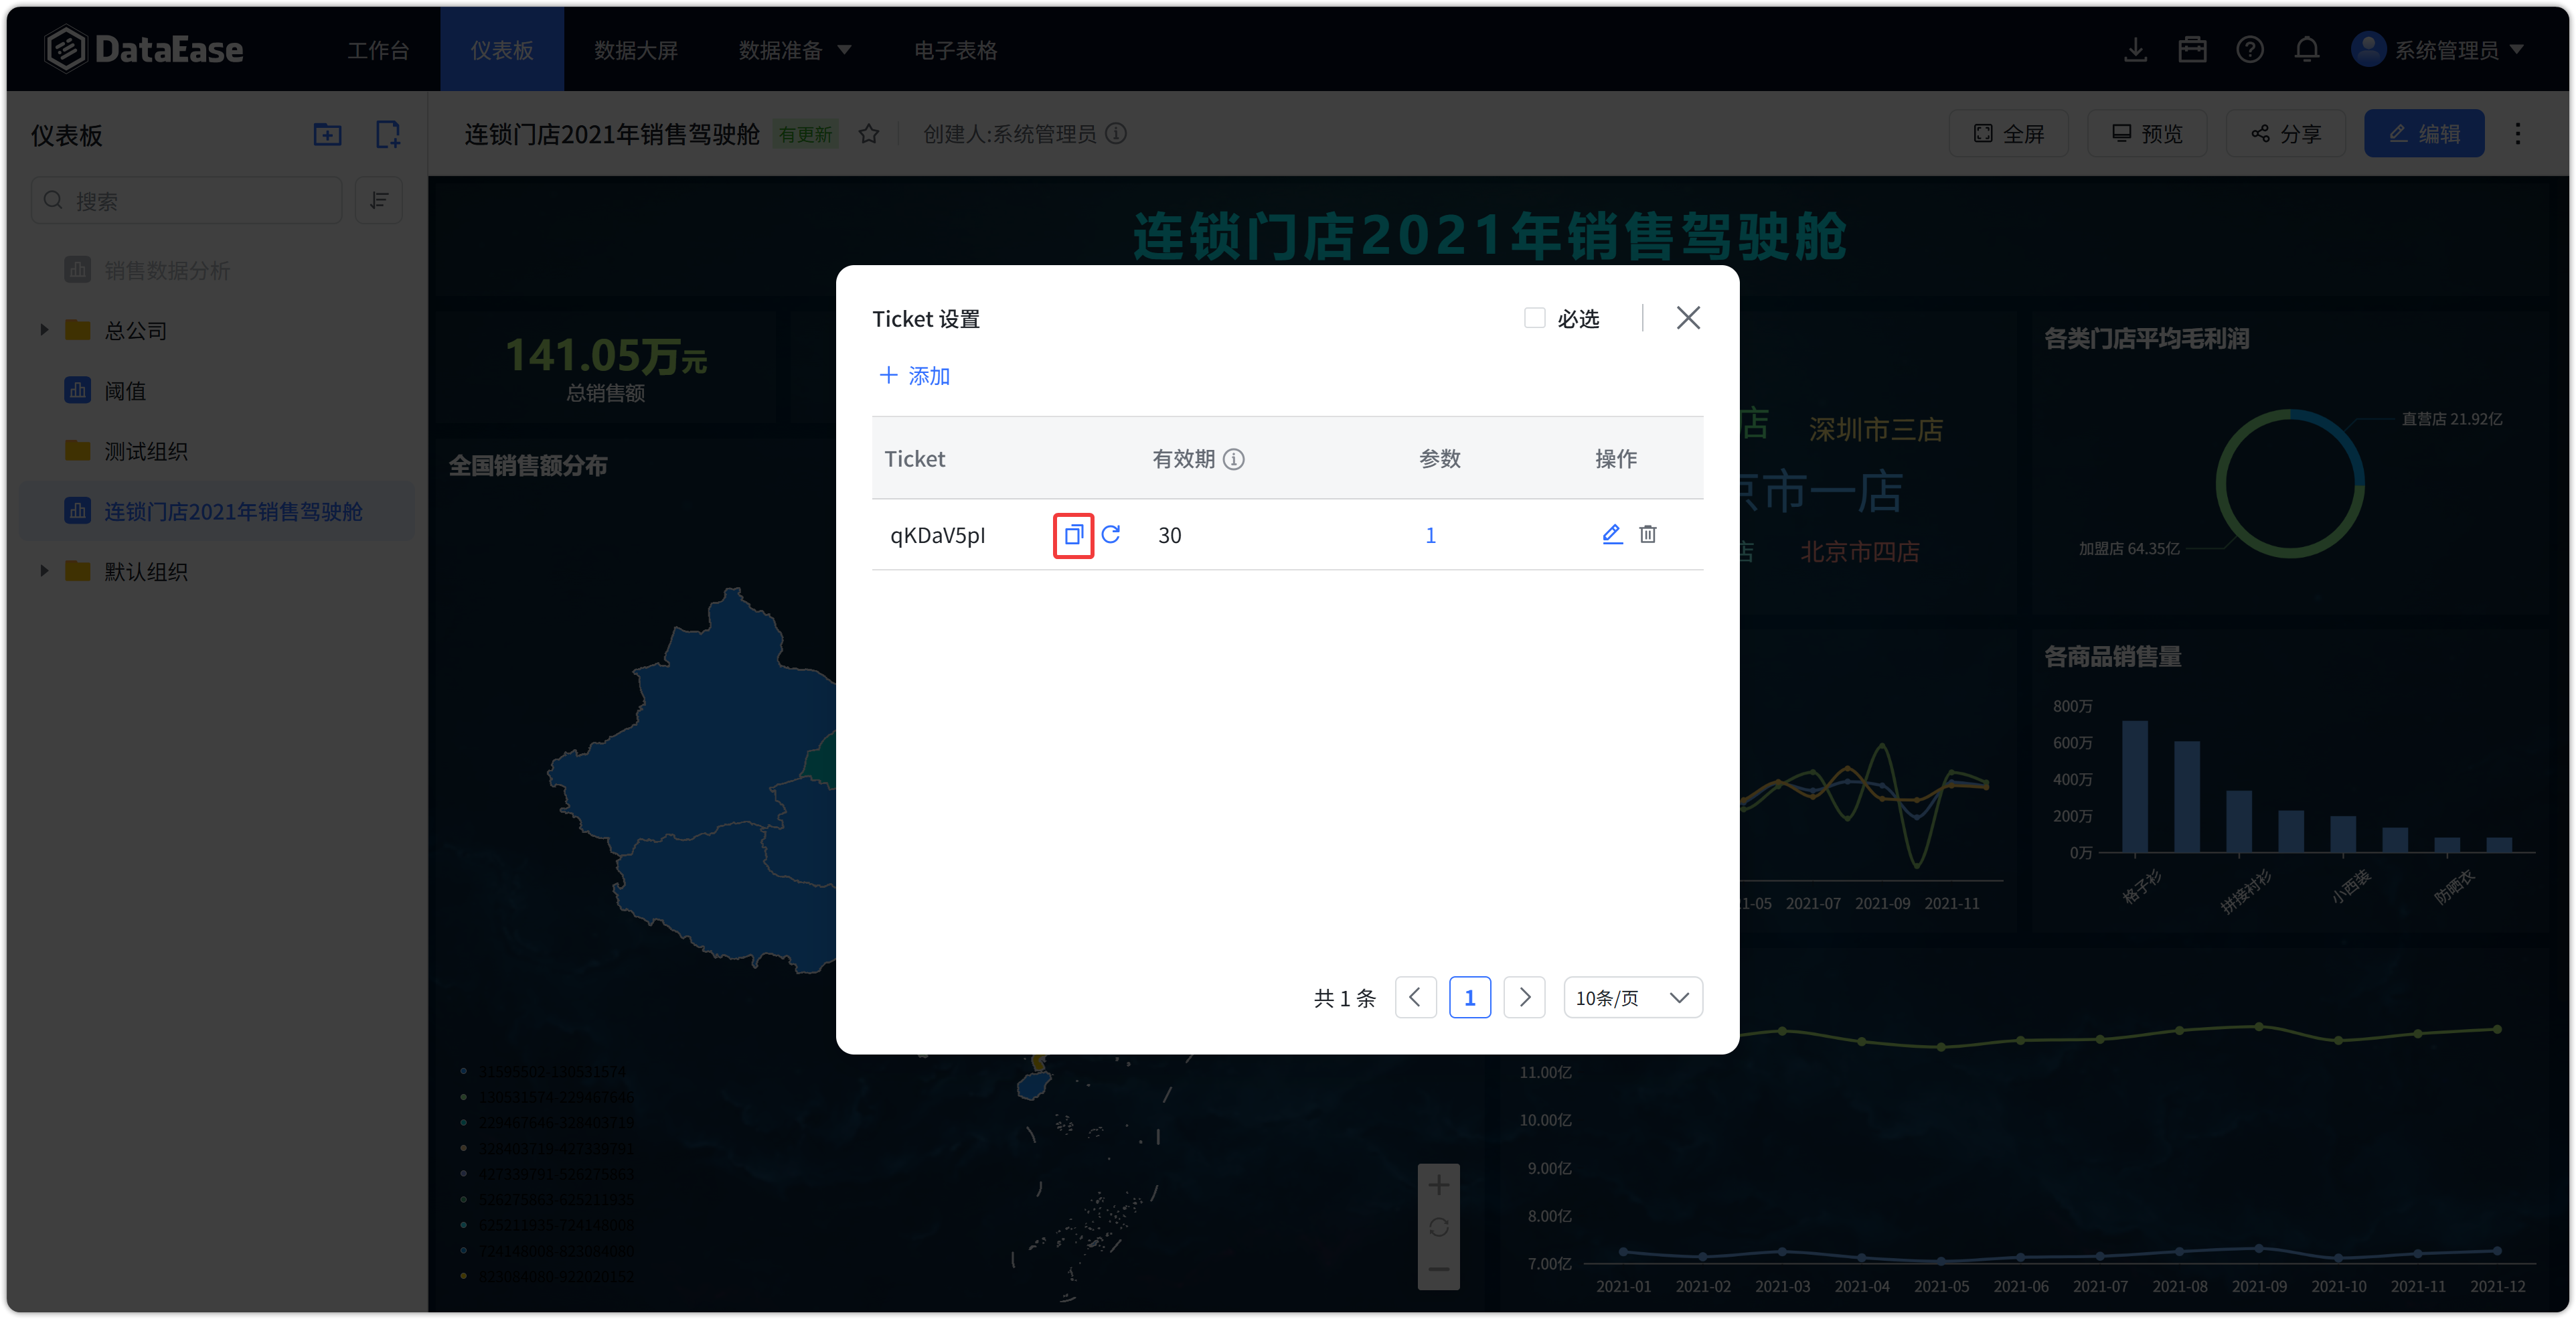Show the 有效期 info tooltip icon
Screen dimensions: 2576x1319
[x=1234, y=459]
